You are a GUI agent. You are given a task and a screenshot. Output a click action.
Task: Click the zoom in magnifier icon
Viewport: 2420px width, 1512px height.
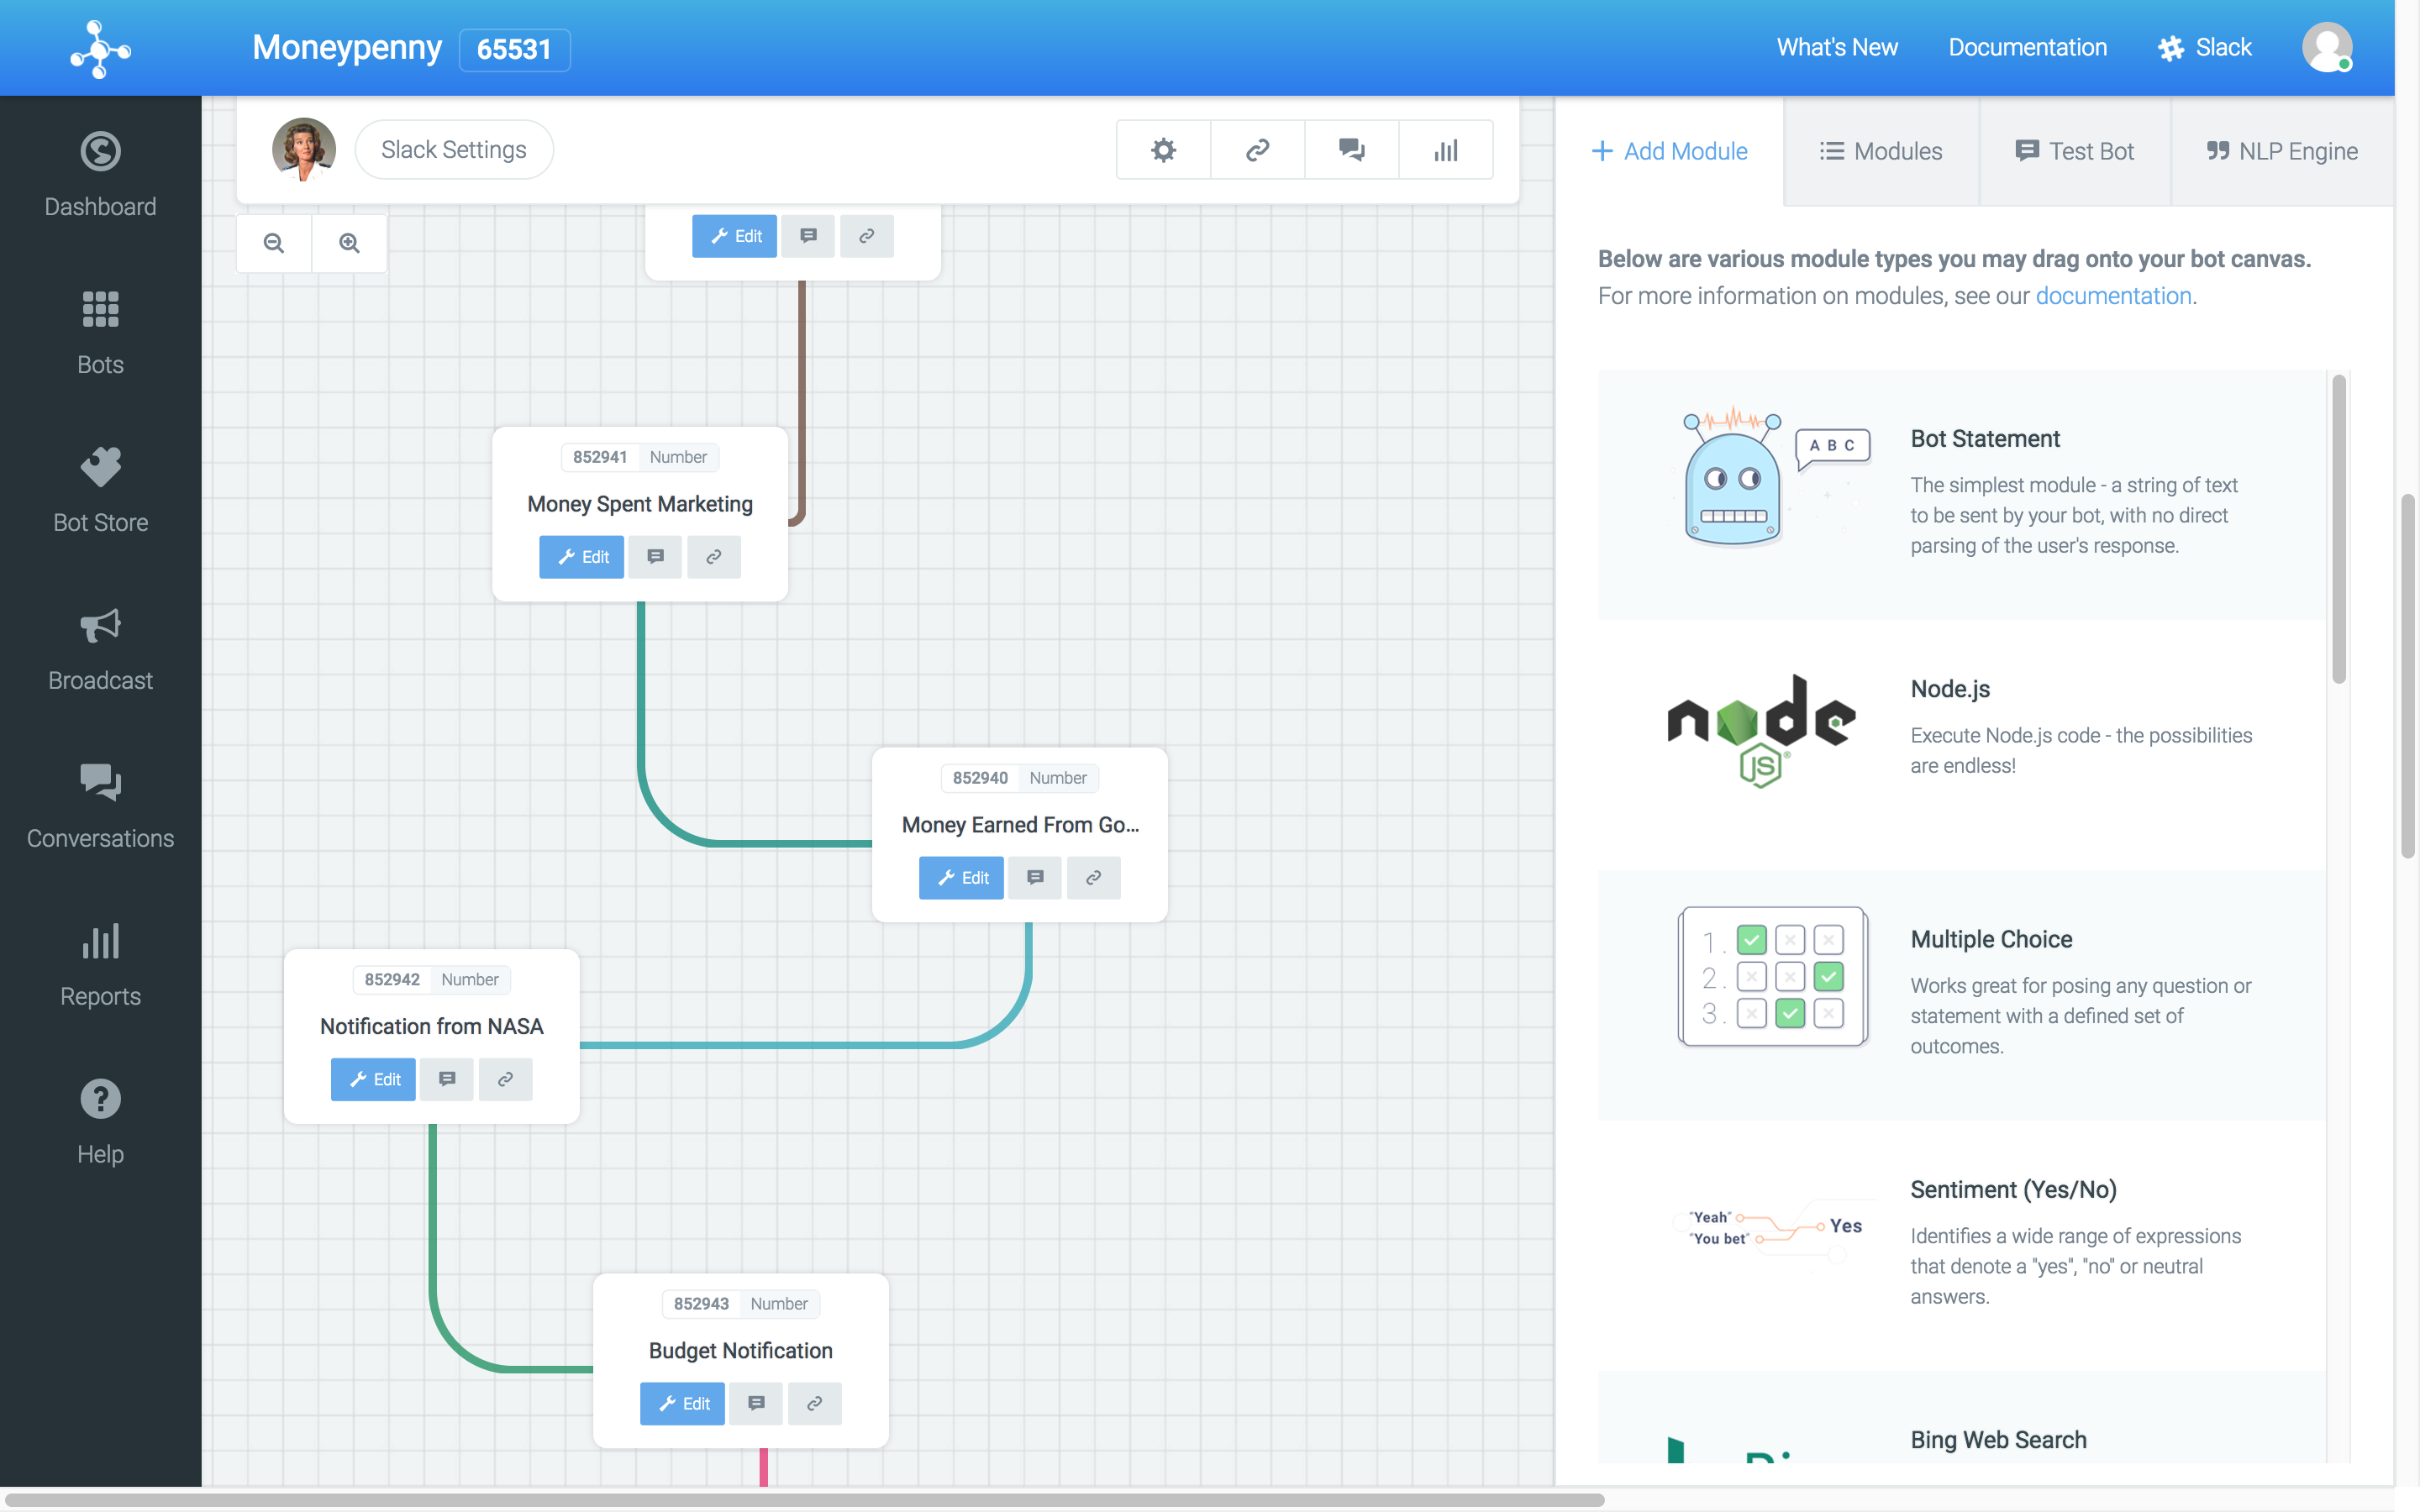point(349,243)
